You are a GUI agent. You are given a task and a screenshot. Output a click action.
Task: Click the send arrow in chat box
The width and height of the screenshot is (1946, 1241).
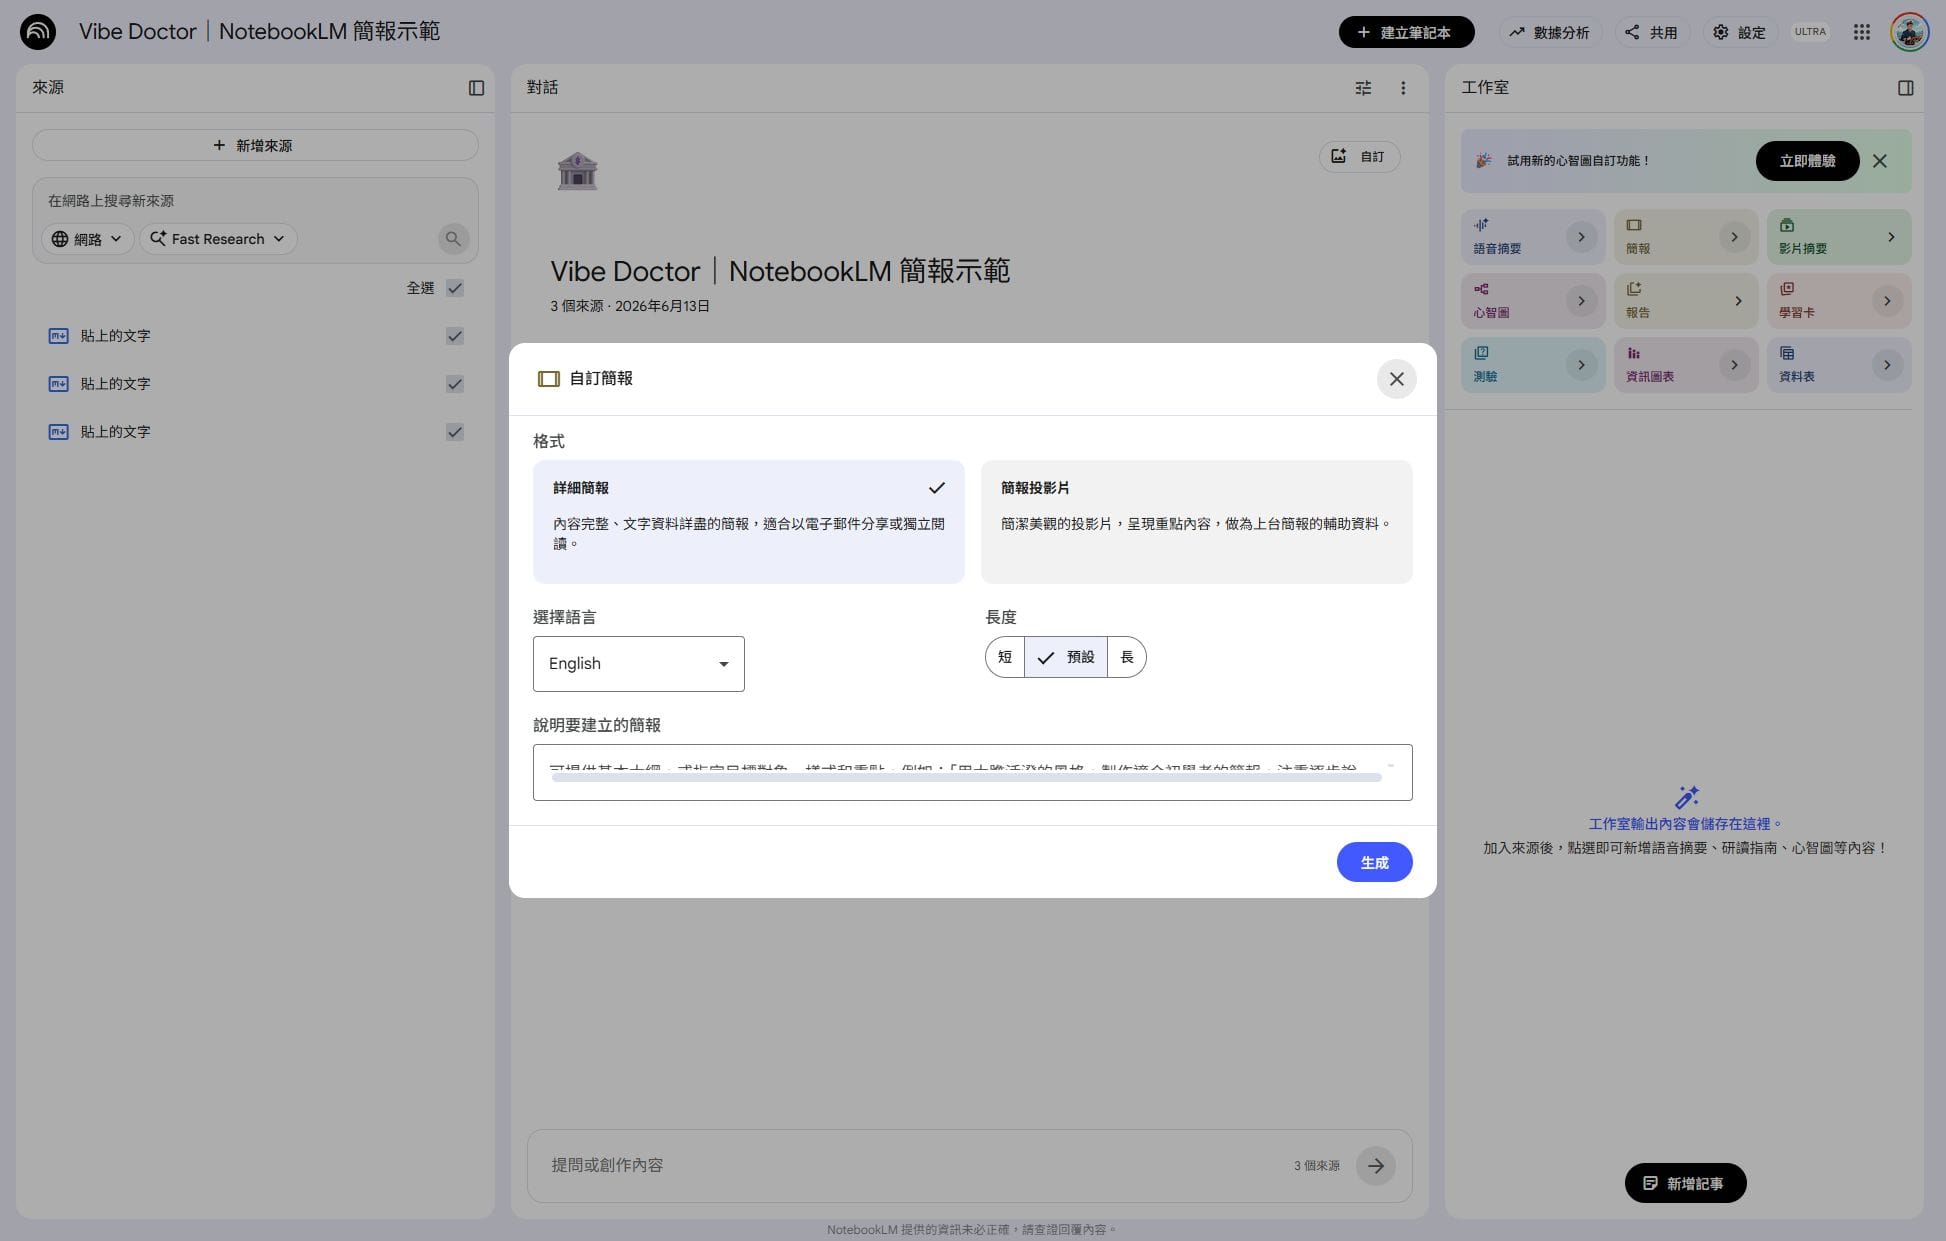point(1376,1165)
